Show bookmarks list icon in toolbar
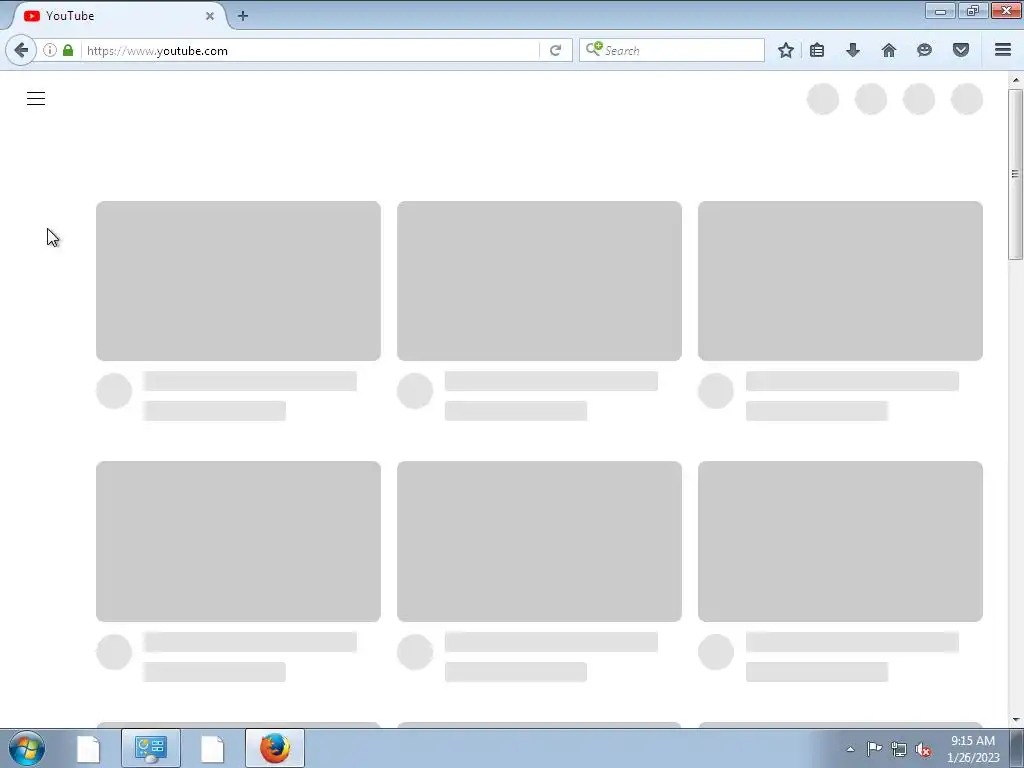The height and width of the screenshot is (768, 1024). 817,50
